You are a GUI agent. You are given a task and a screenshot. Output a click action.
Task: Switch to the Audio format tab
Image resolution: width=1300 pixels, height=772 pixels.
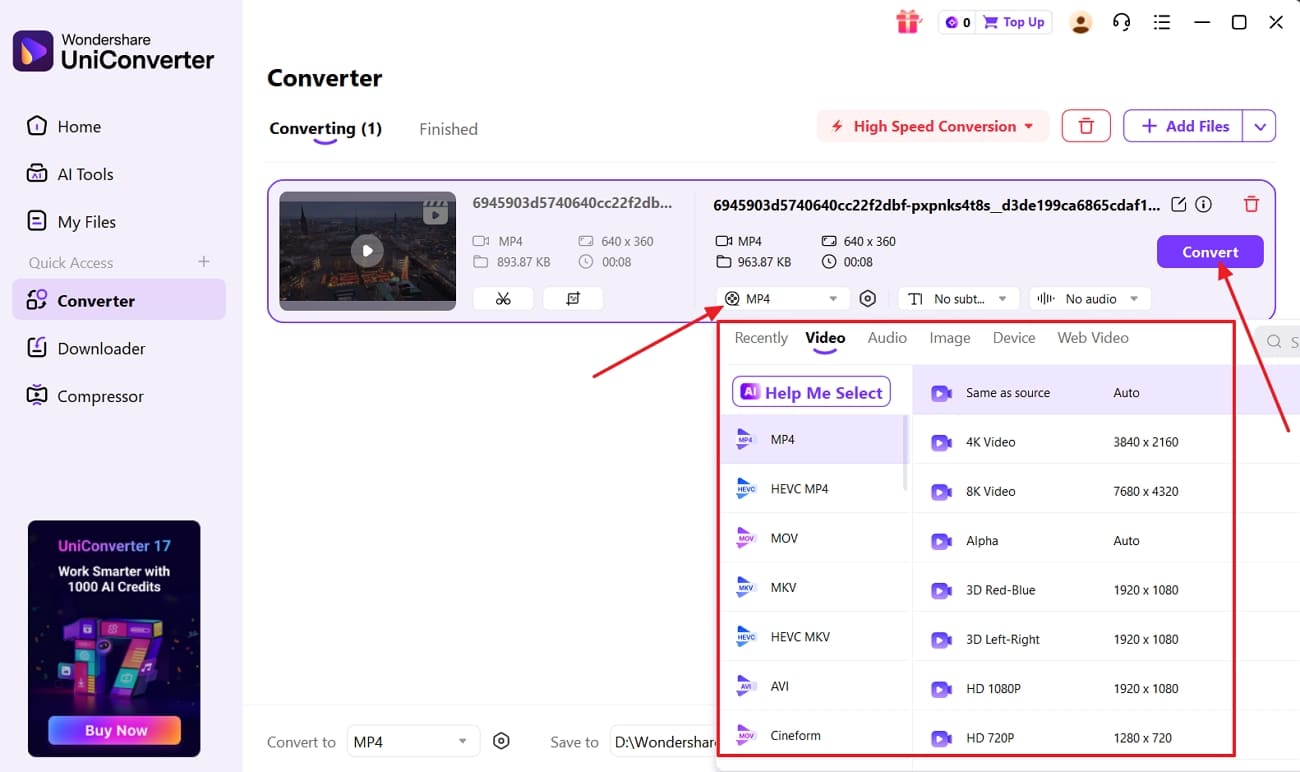(887, 338)
